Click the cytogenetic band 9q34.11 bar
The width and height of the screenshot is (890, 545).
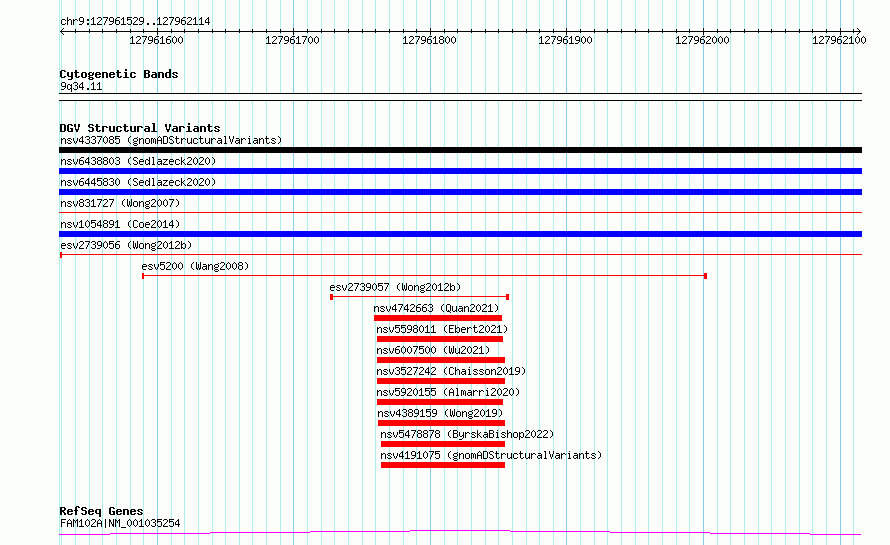(x=460, y=97)
